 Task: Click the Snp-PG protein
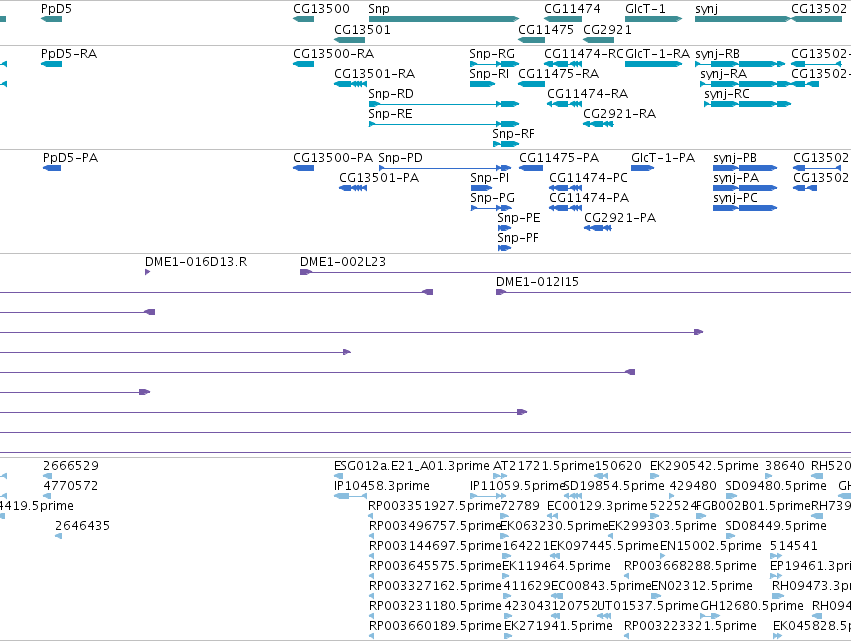pos(491,208)
